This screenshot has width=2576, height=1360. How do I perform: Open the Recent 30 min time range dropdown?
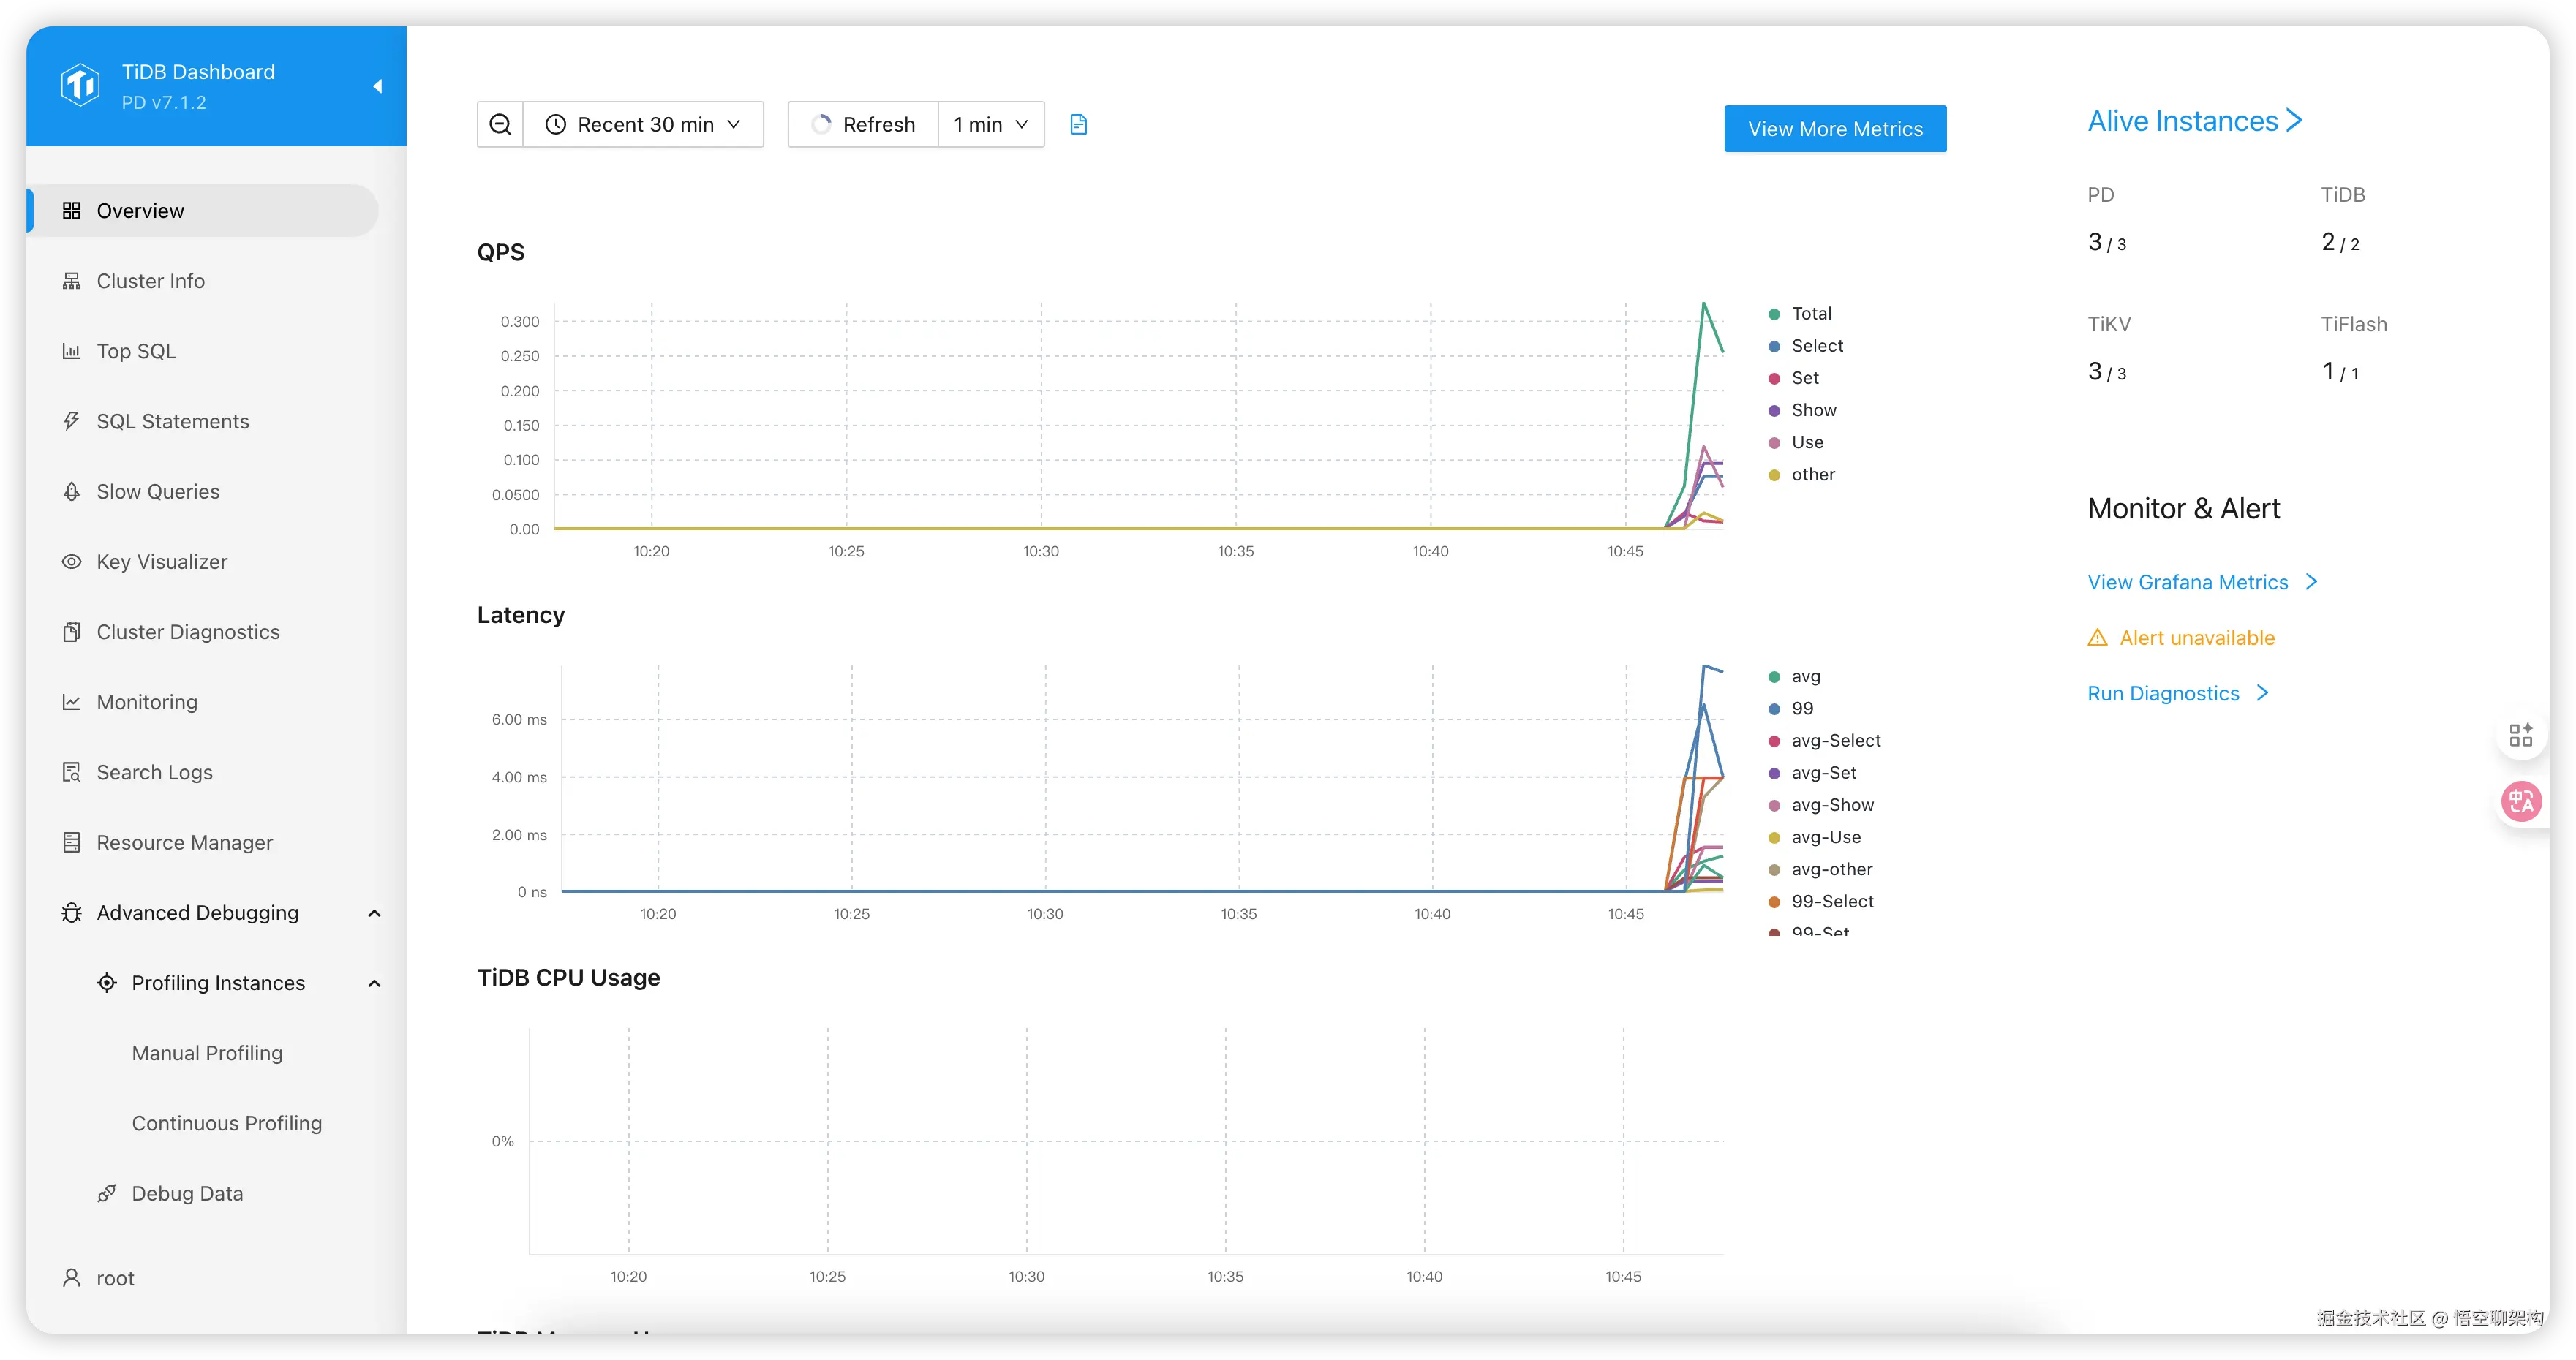coord(643,125)
